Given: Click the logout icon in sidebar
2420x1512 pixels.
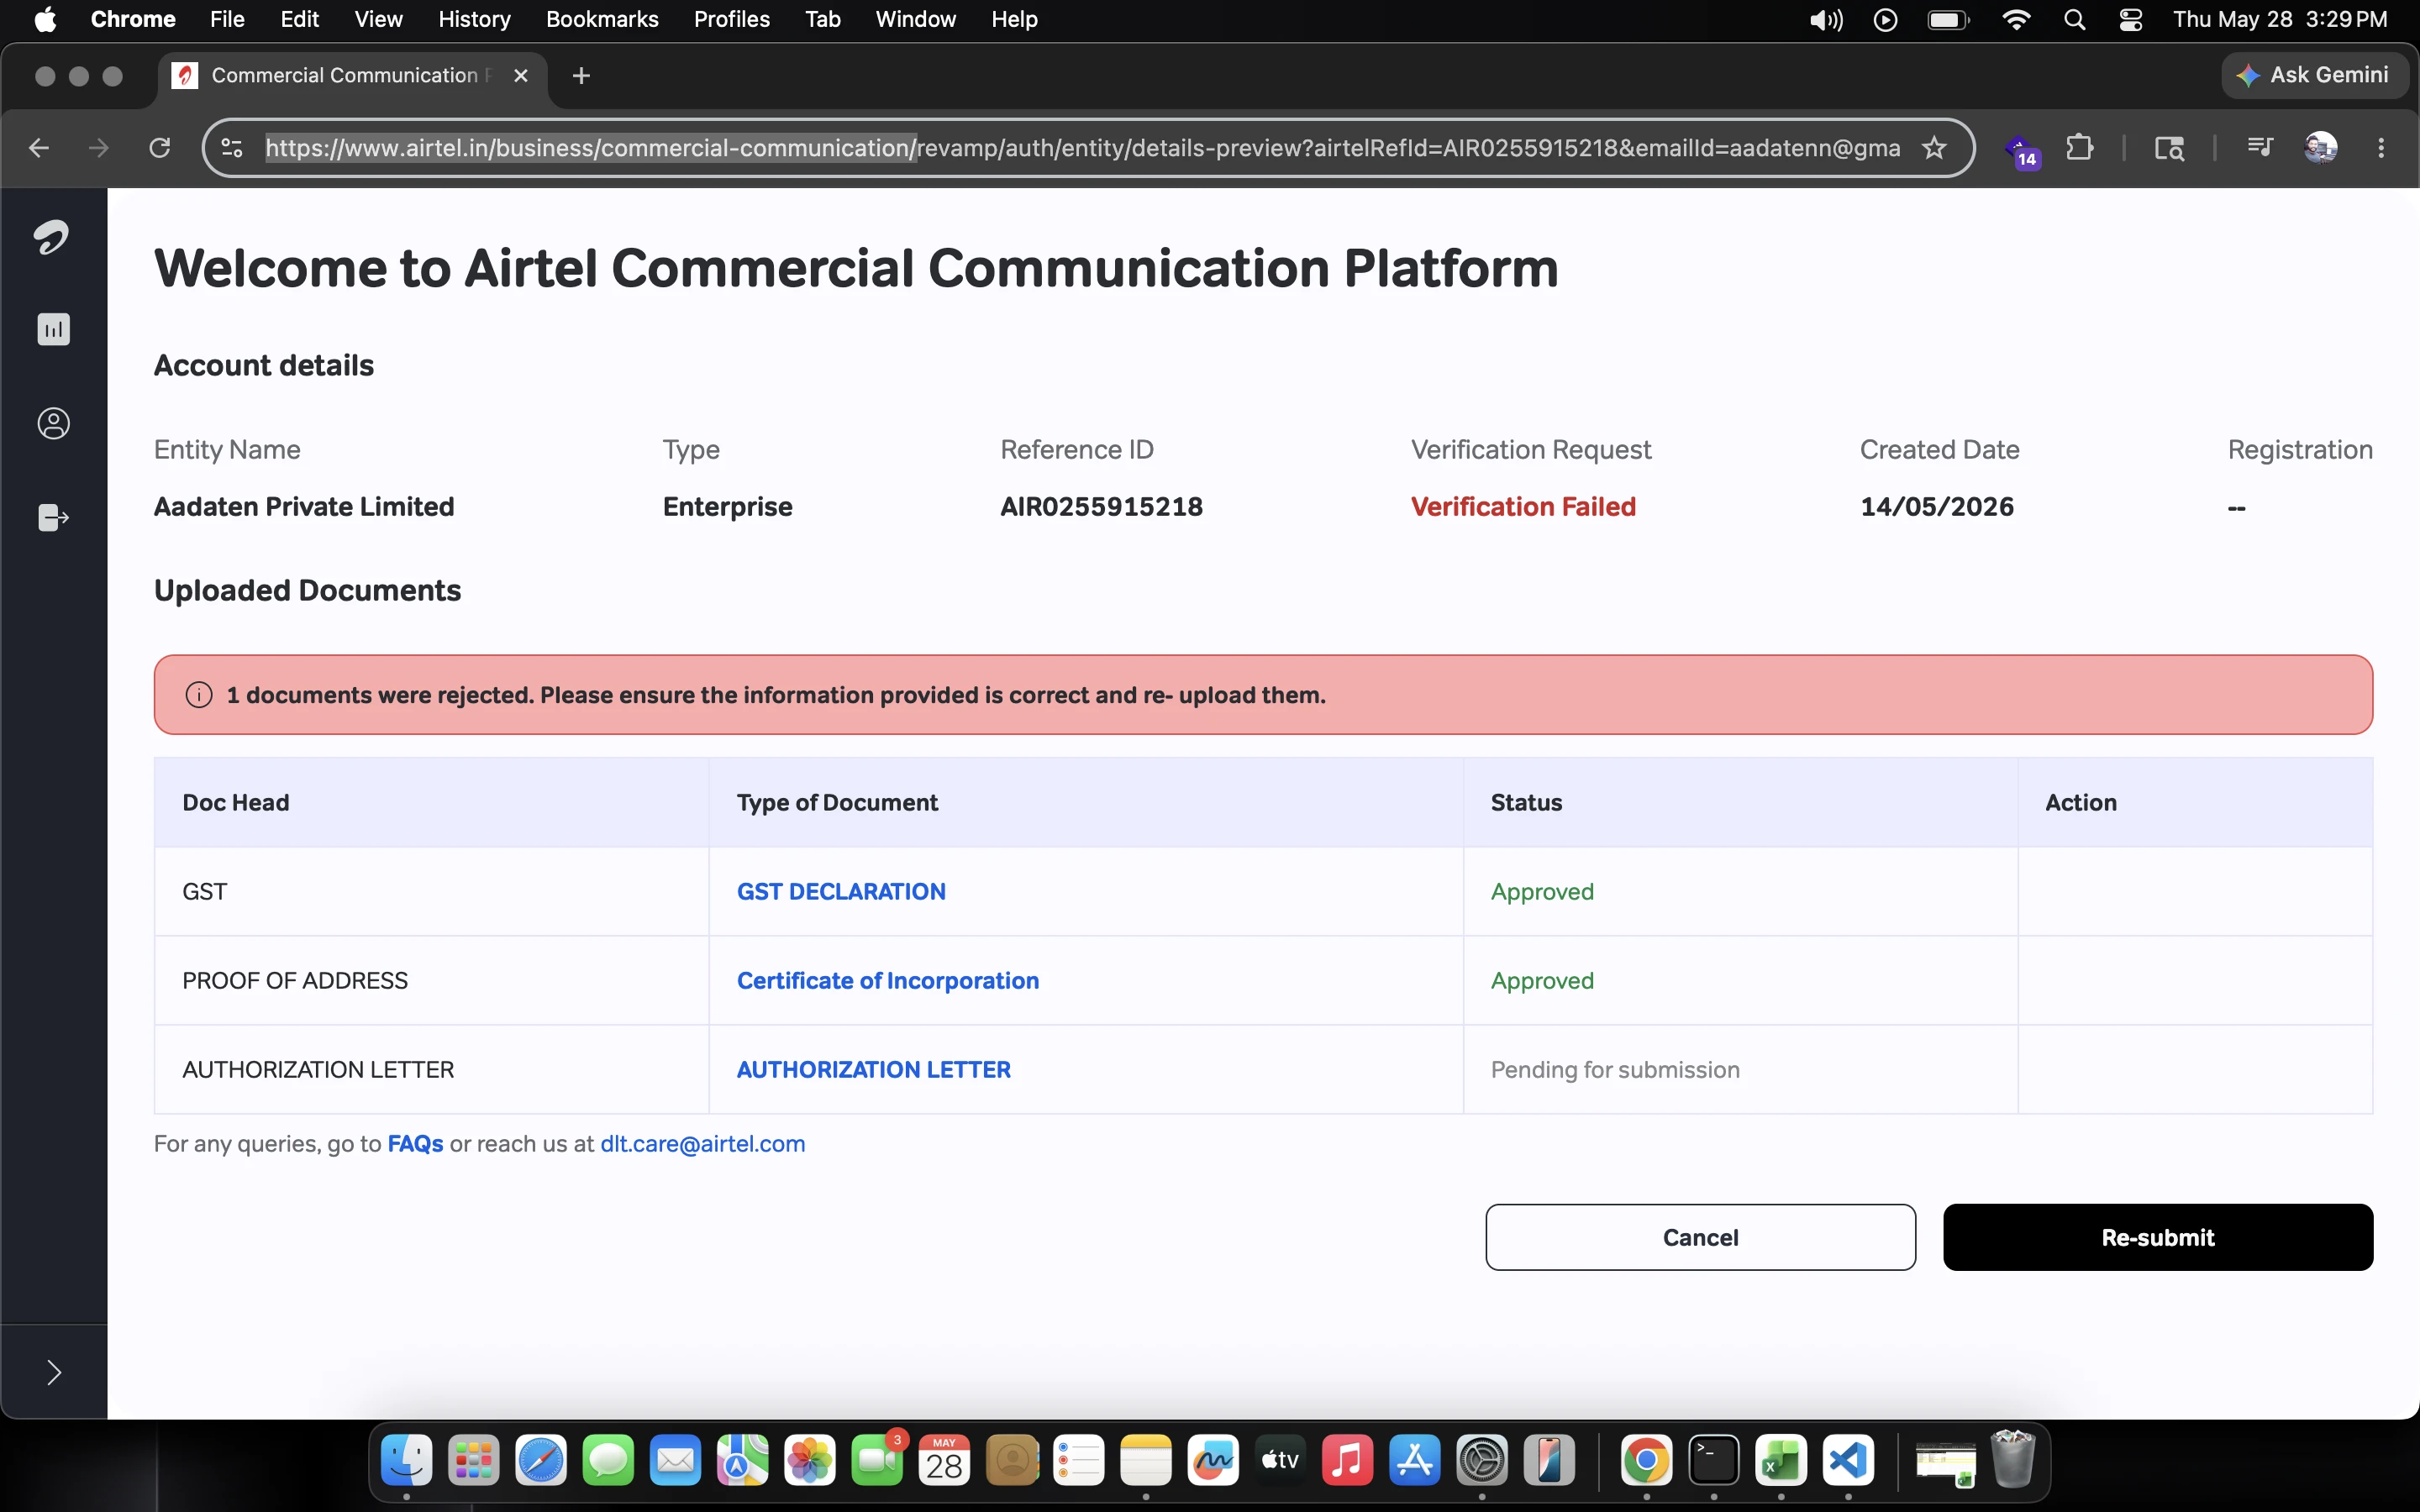Looking at the screenshot, I should tap(54, 517).
